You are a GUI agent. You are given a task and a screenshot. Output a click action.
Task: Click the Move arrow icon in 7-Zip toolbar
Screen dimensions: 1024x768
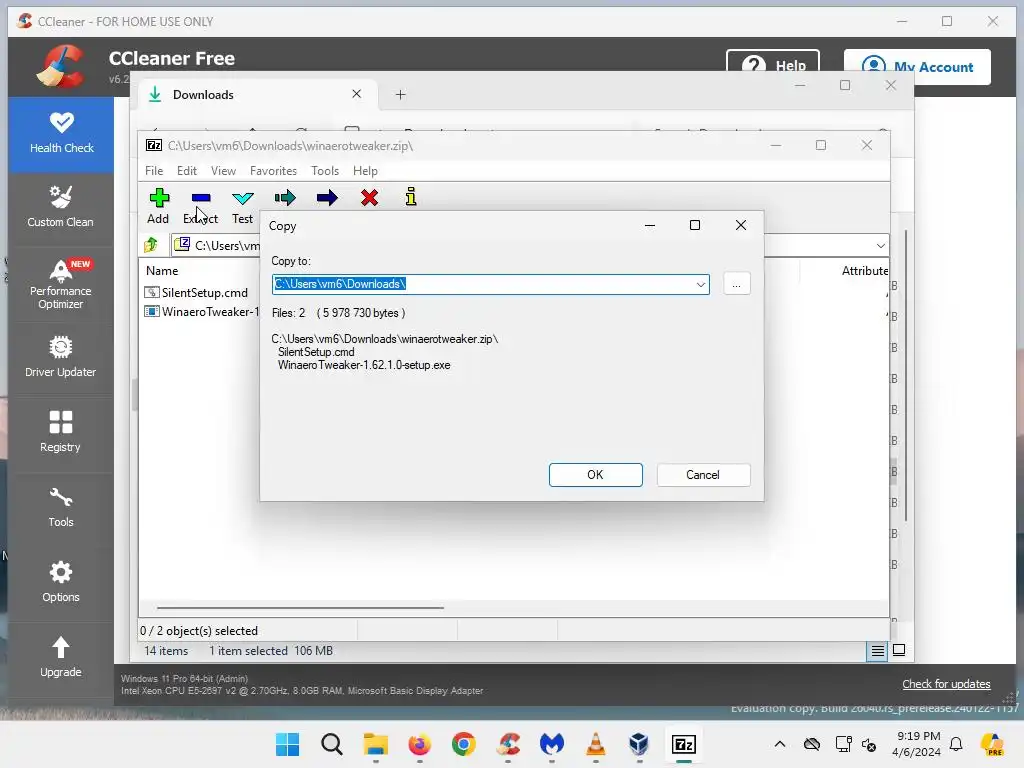pyautogui.click(x=327, y=198)
